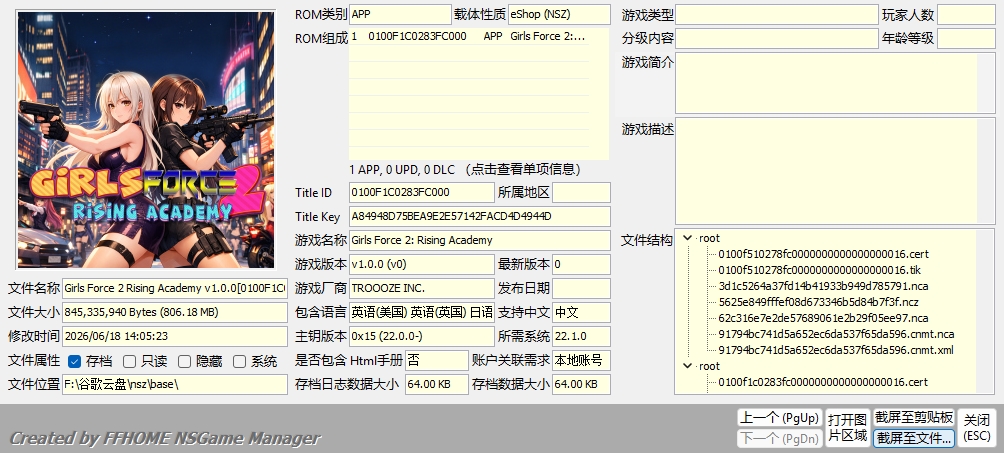This screenshot has height=453, width=1004.
Task: Click the 最新版本 field showing 0
Action: [x=581, y=264]
